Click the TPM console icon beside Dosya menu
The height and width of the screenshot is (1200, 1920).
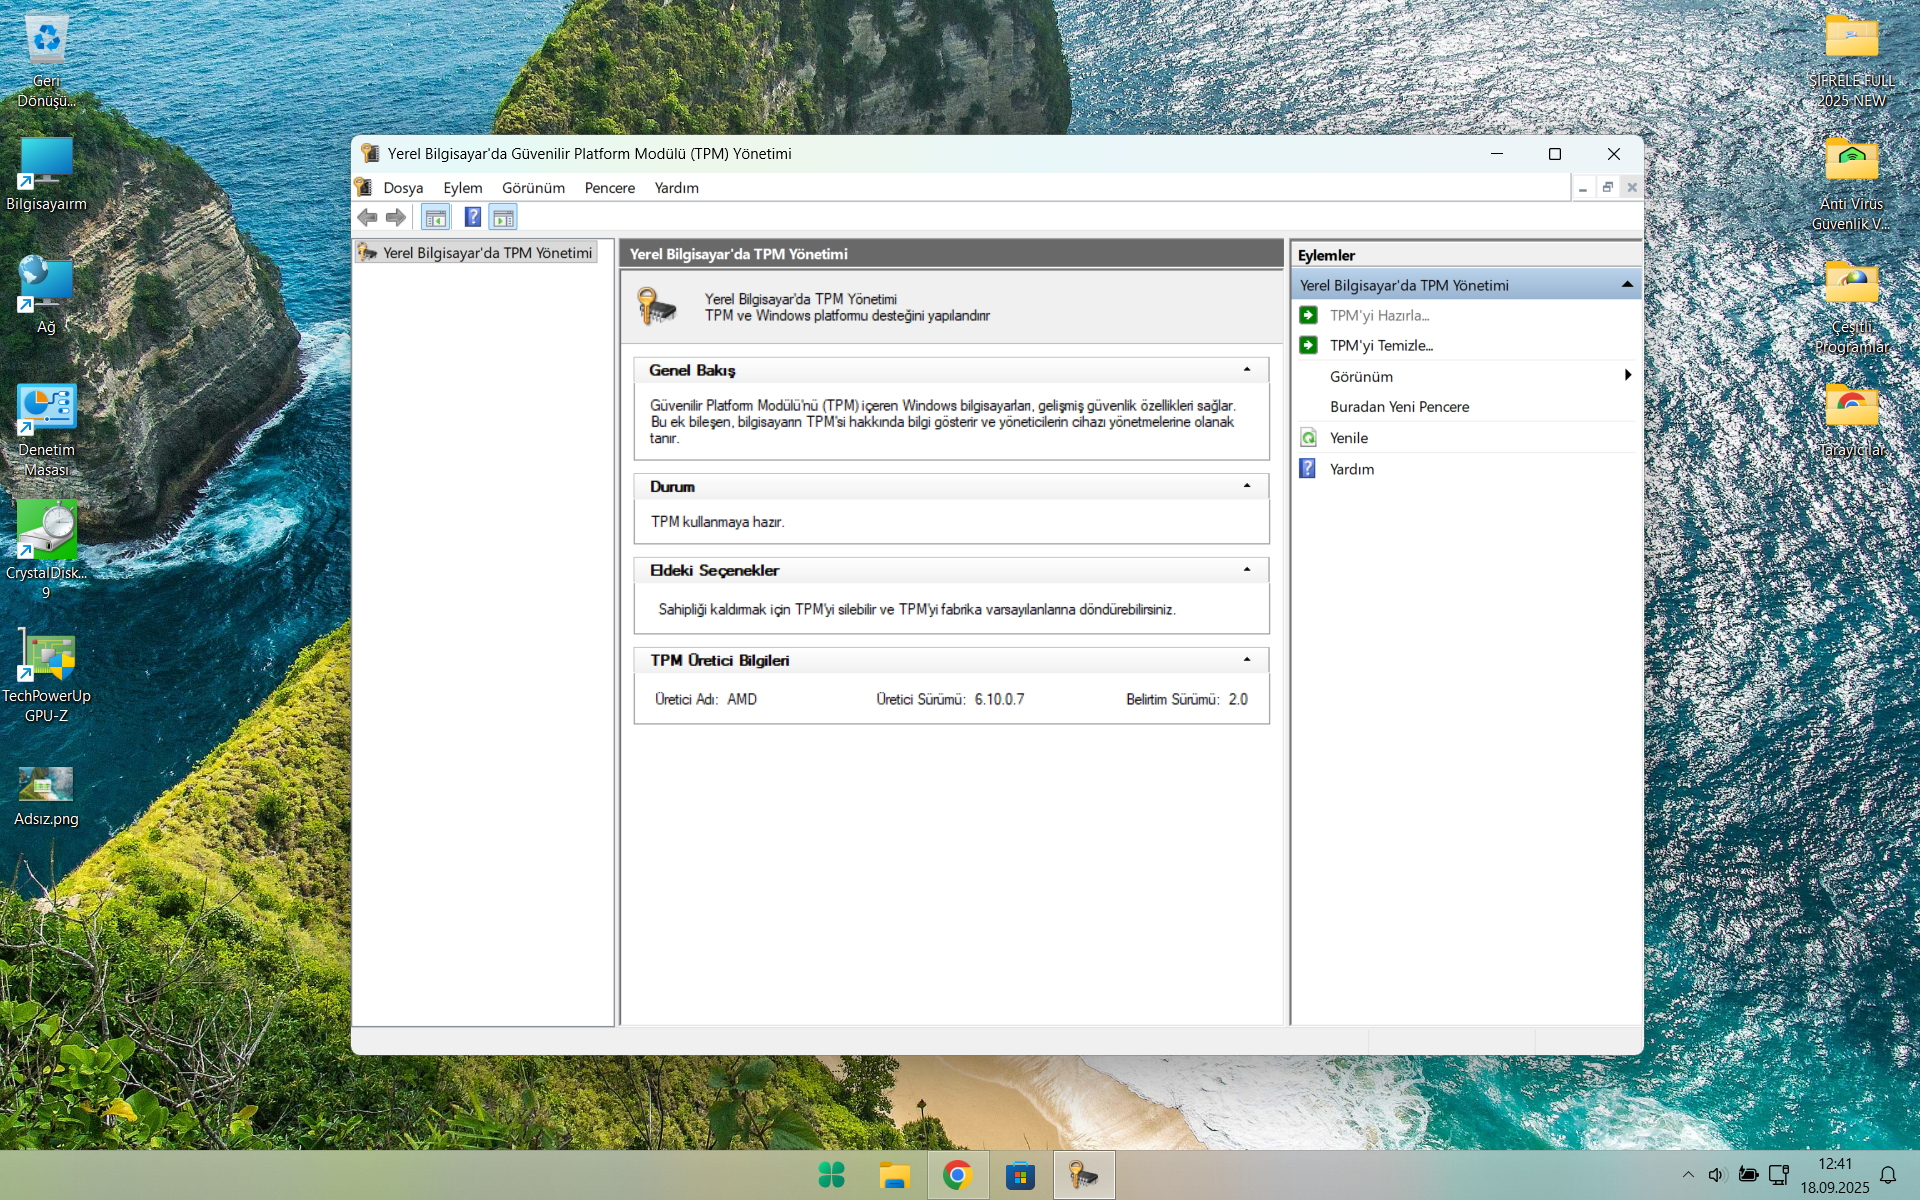363,187
